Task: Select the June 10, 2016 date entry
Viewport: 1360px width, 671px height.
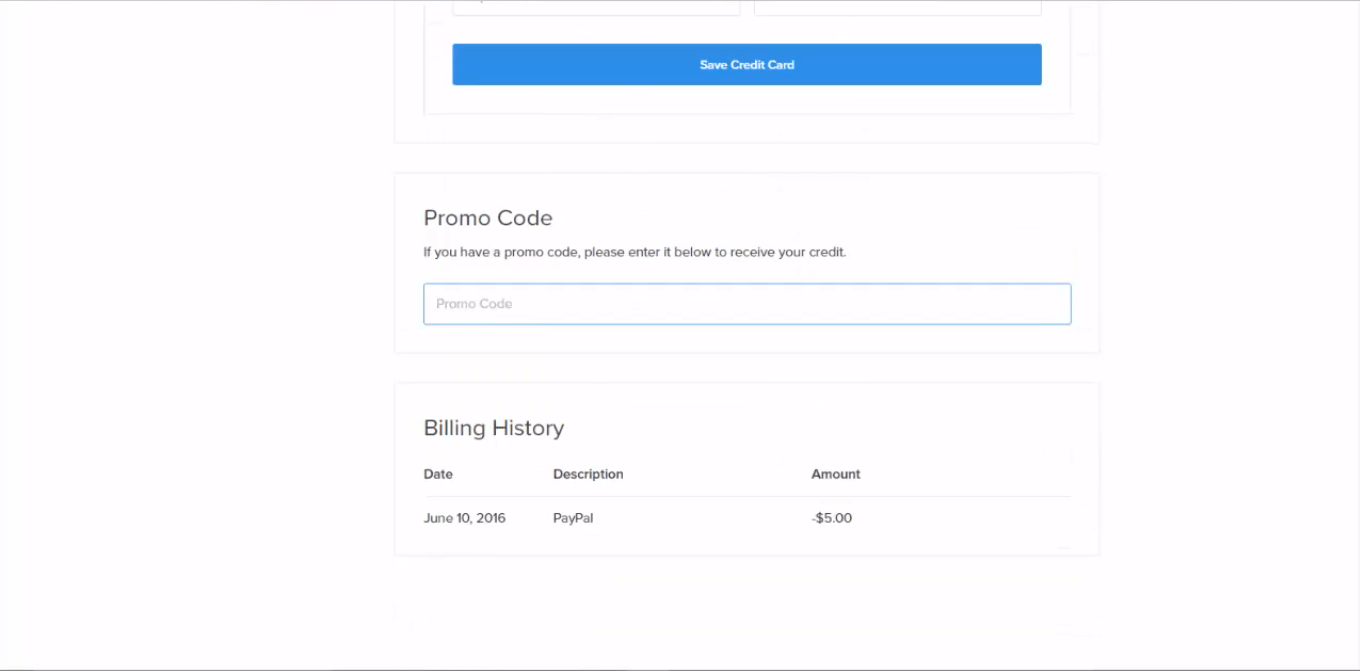Action: pos(464,518)
